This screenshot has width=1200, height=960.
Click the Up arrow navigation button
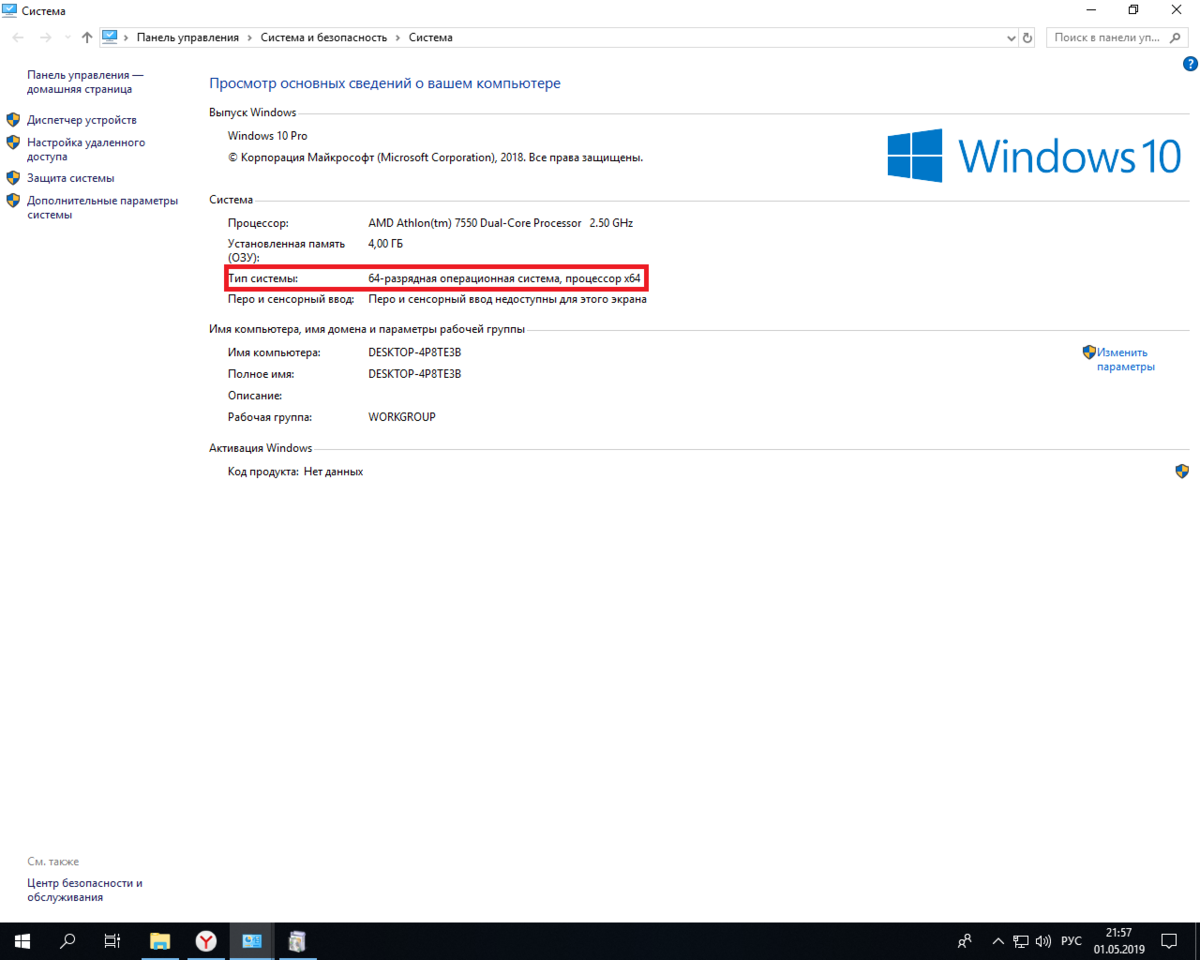[x=87, y=37]
